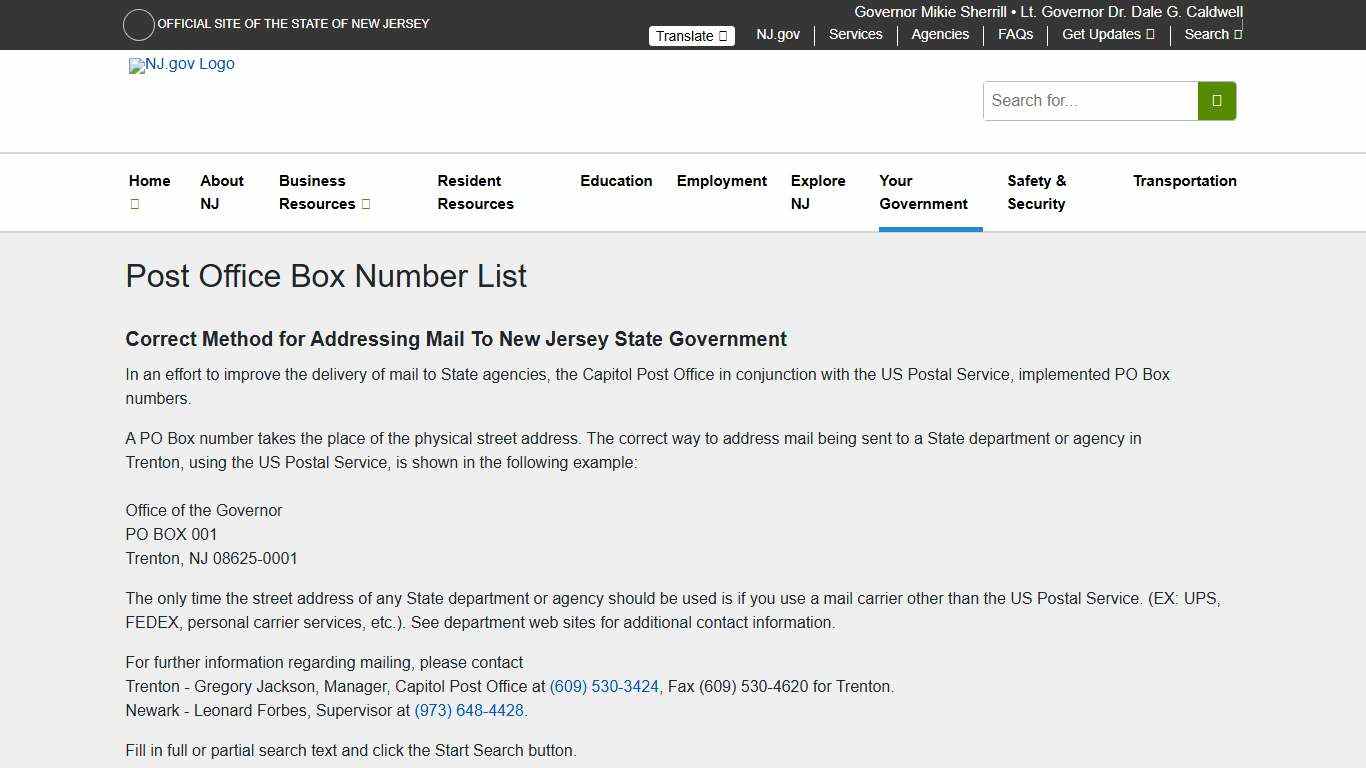Click the Agencies link
The image size is (1366, 768).
(939, 33)
